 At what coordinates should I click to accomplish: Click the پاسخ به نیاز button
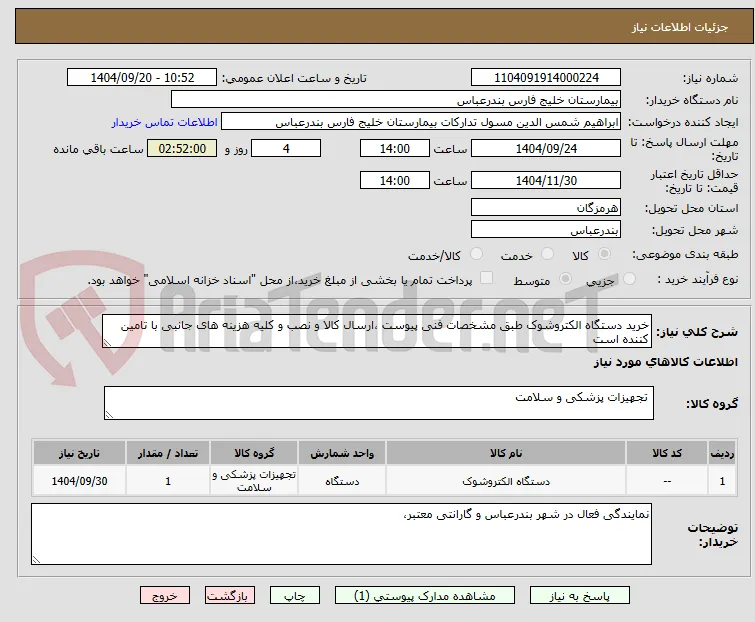pyautogui.click(x=580, y=596)
